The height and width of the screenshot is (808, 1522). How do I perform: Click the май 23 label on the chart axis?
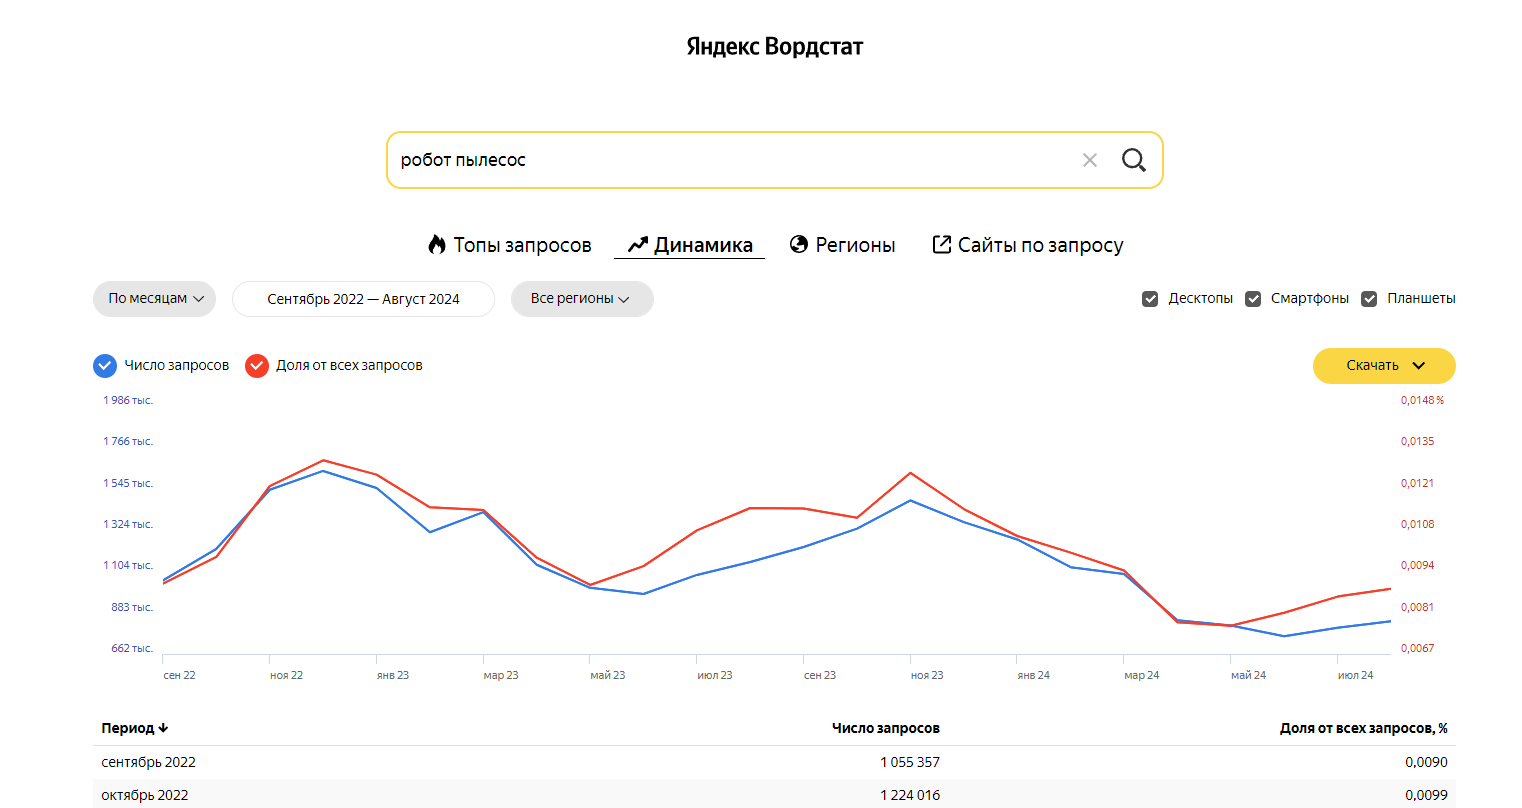pos(608,675)
